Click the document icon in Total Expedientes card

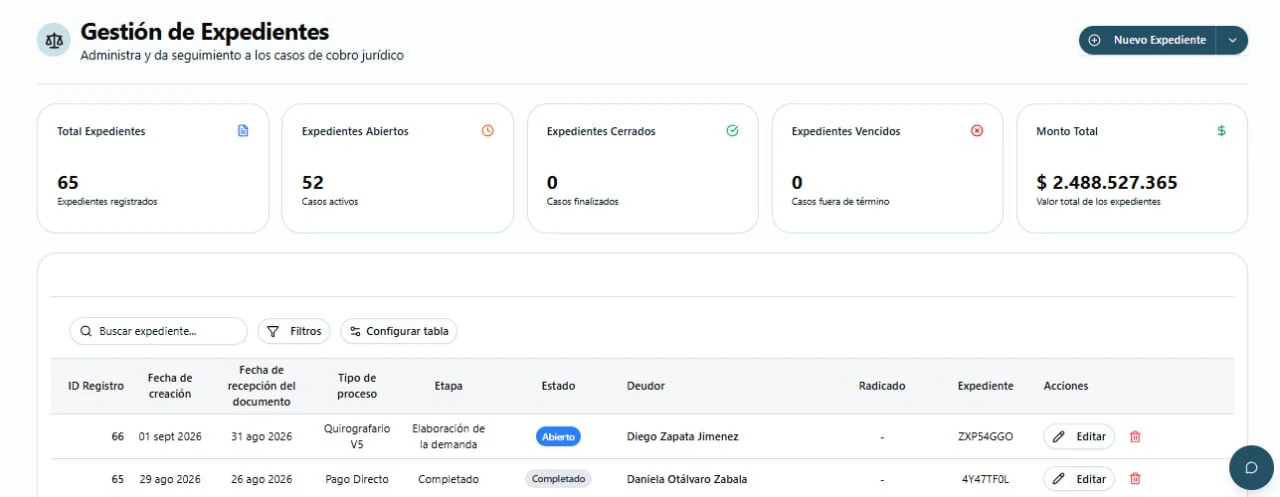242,131
